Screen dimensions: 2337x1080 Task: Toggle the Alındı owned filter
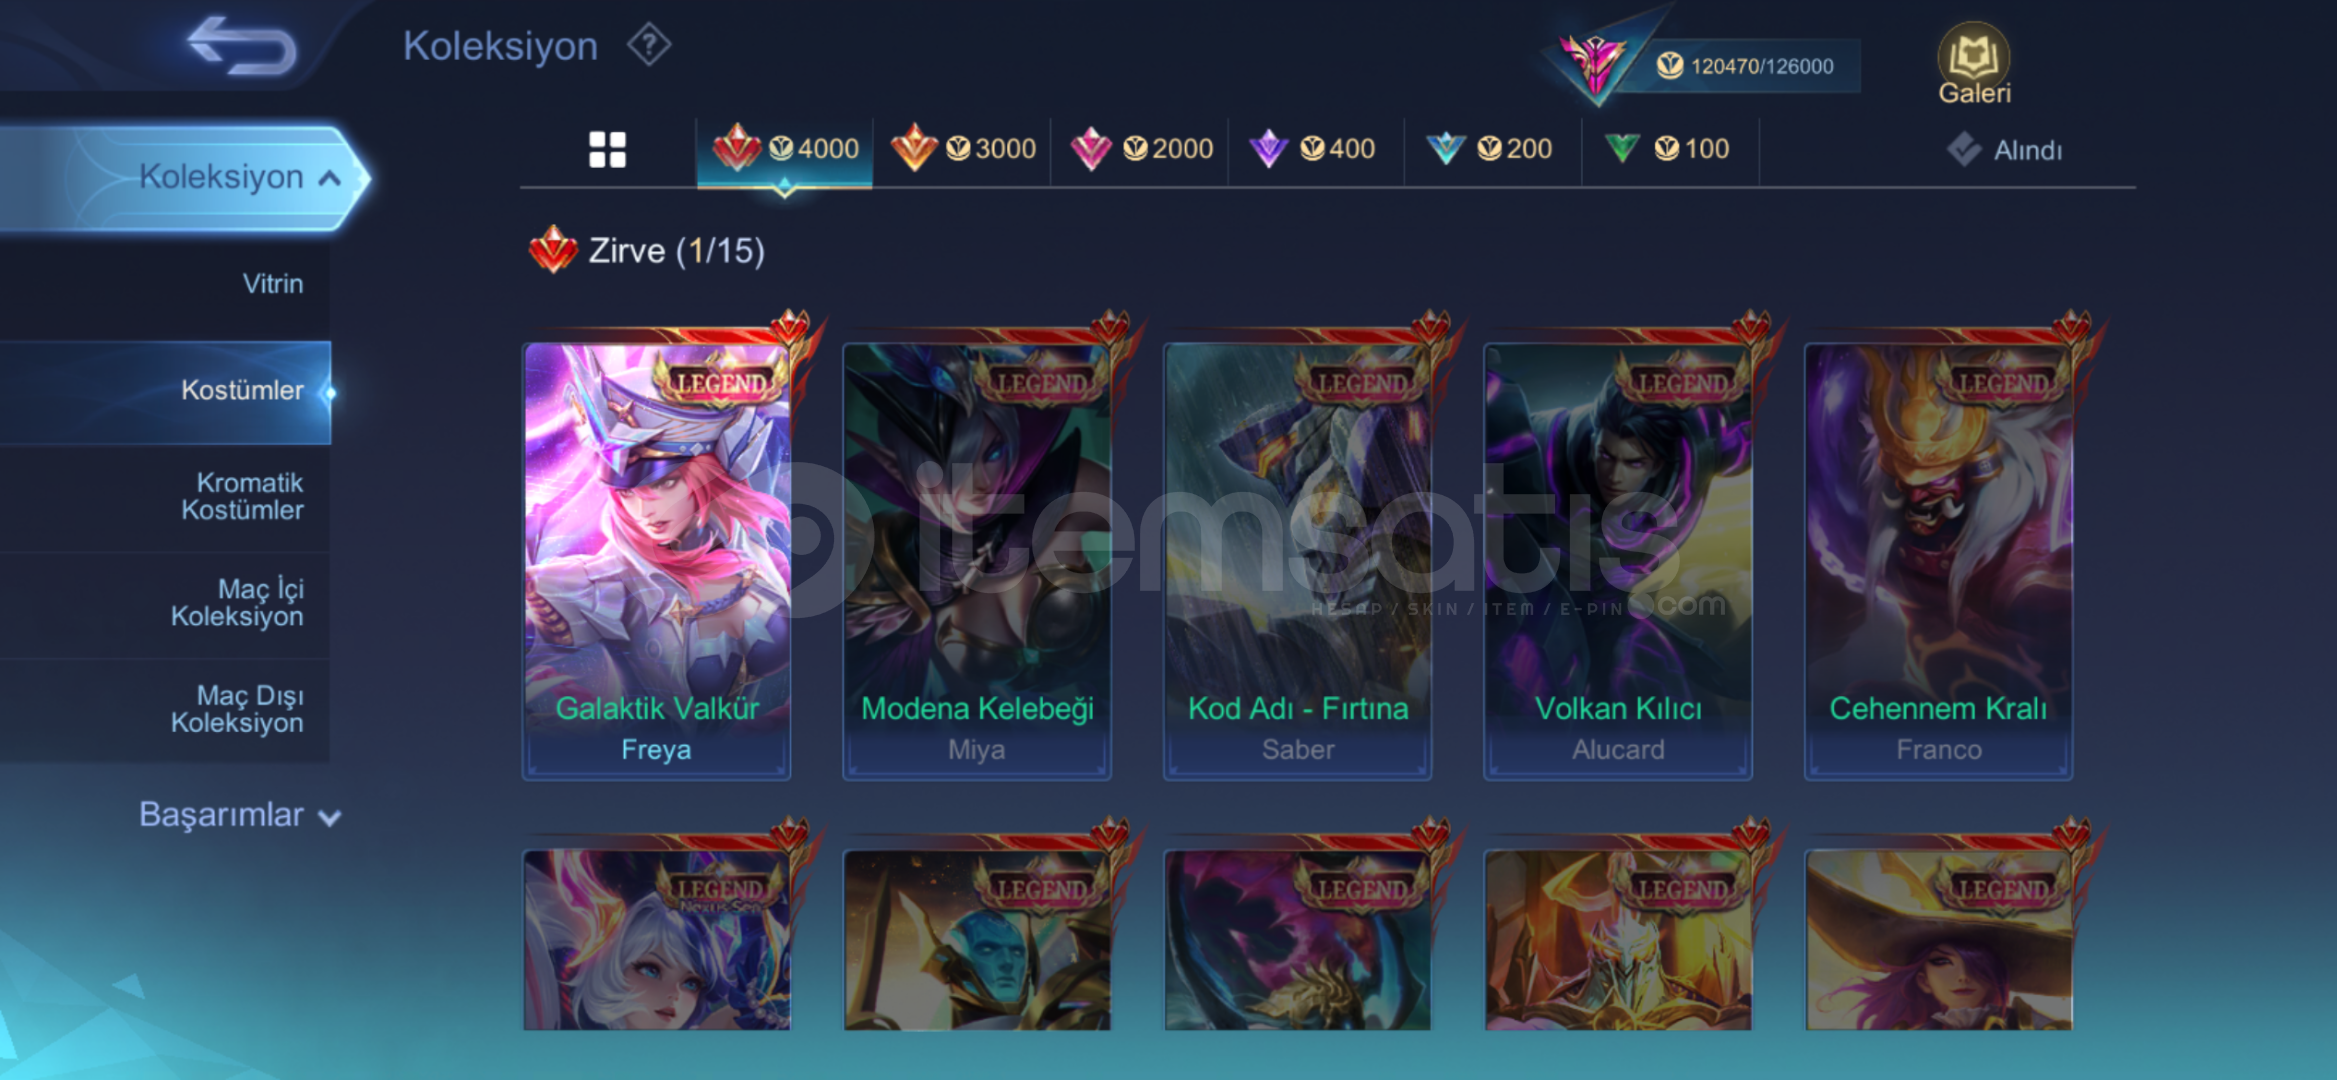coord(2005,150)
